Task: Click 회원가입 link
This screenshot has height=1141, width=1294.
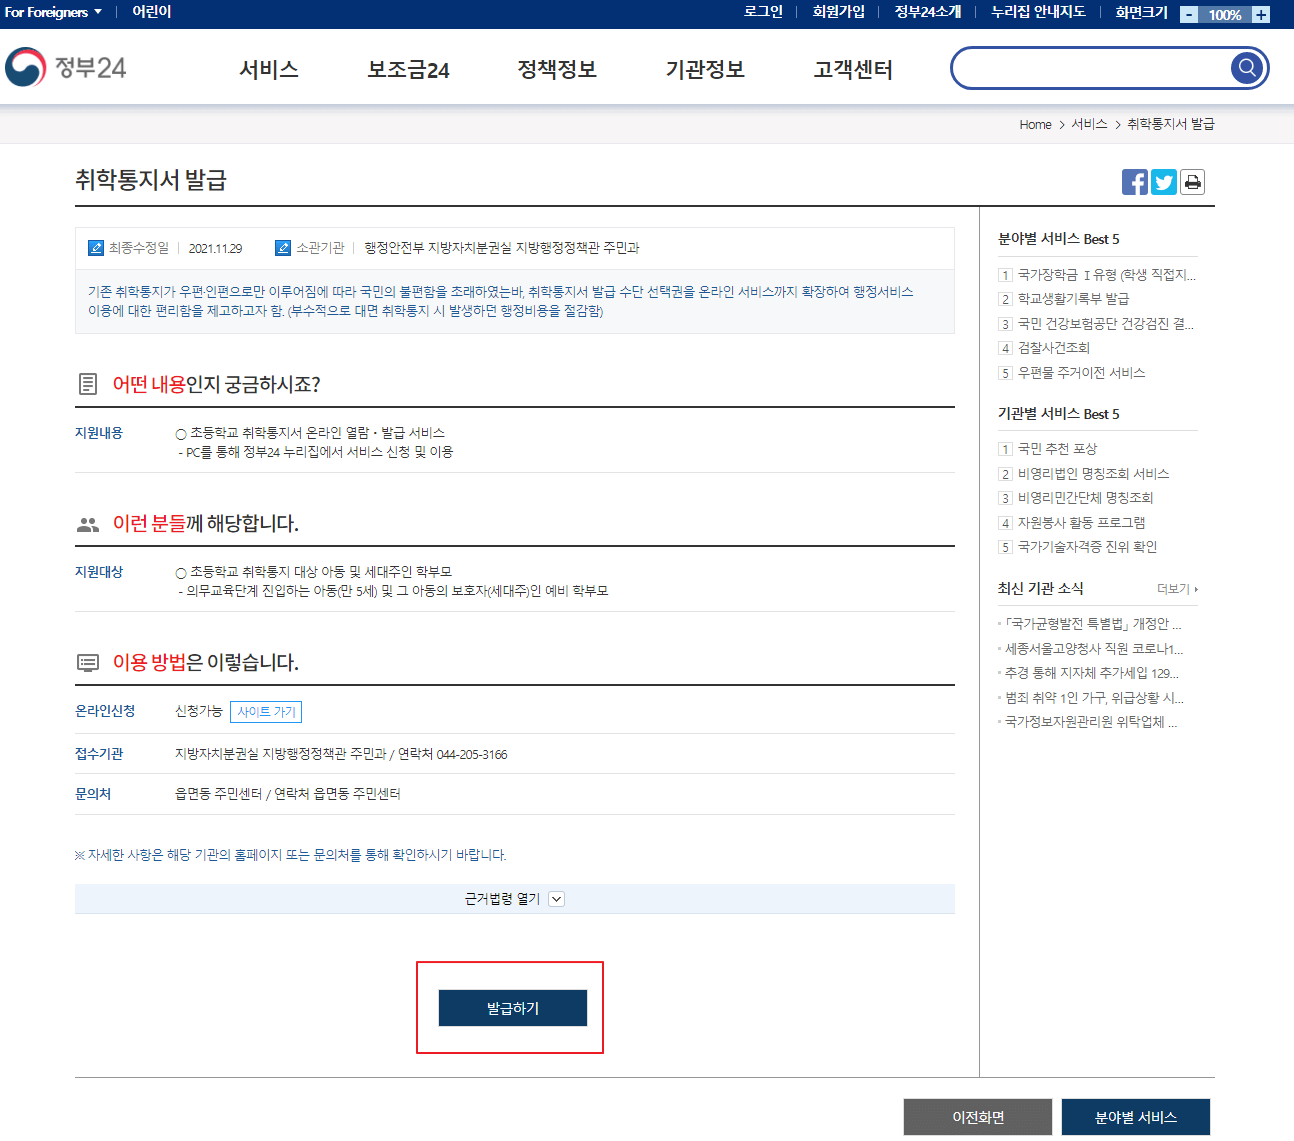Action: [838, 12]
